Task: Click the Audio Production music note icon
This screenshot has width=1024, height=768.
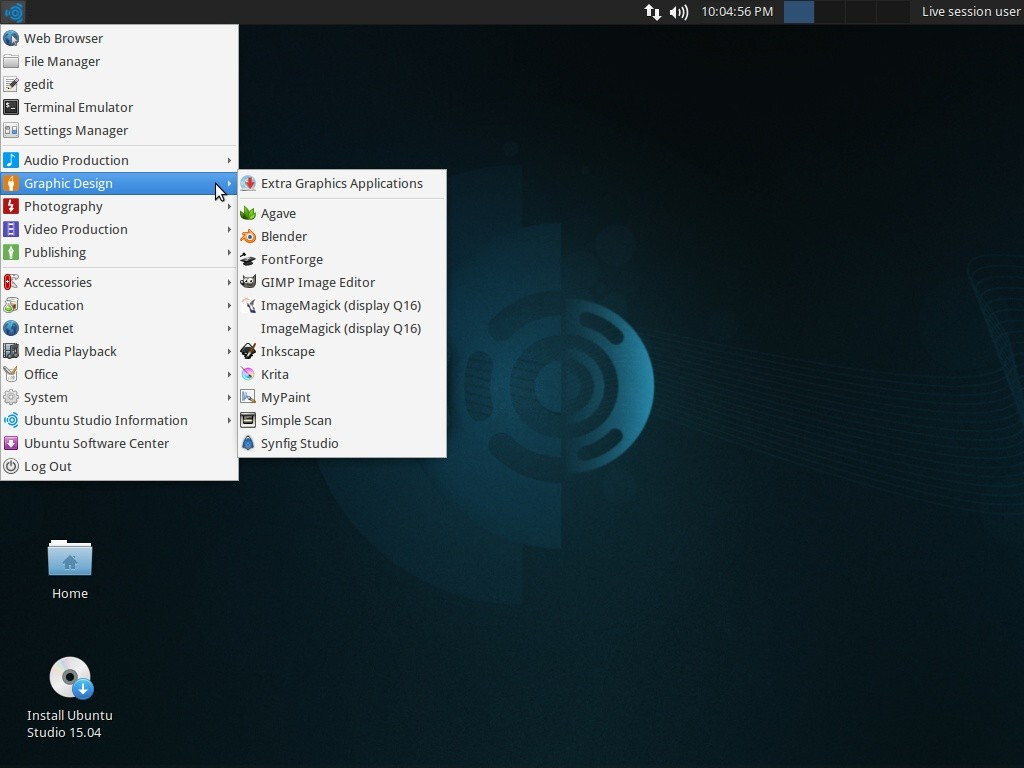Action: click(11, 160)
